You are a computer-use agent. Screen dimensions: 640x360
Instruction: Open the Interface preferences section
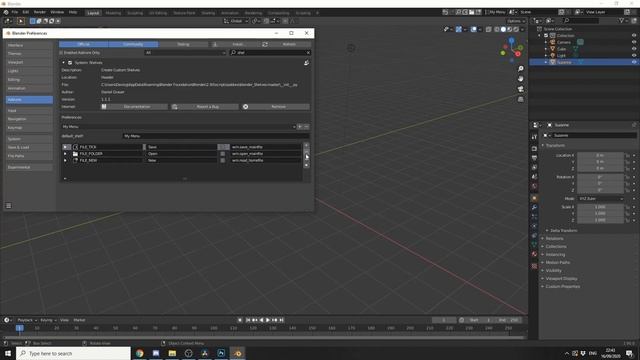(29, 45)
